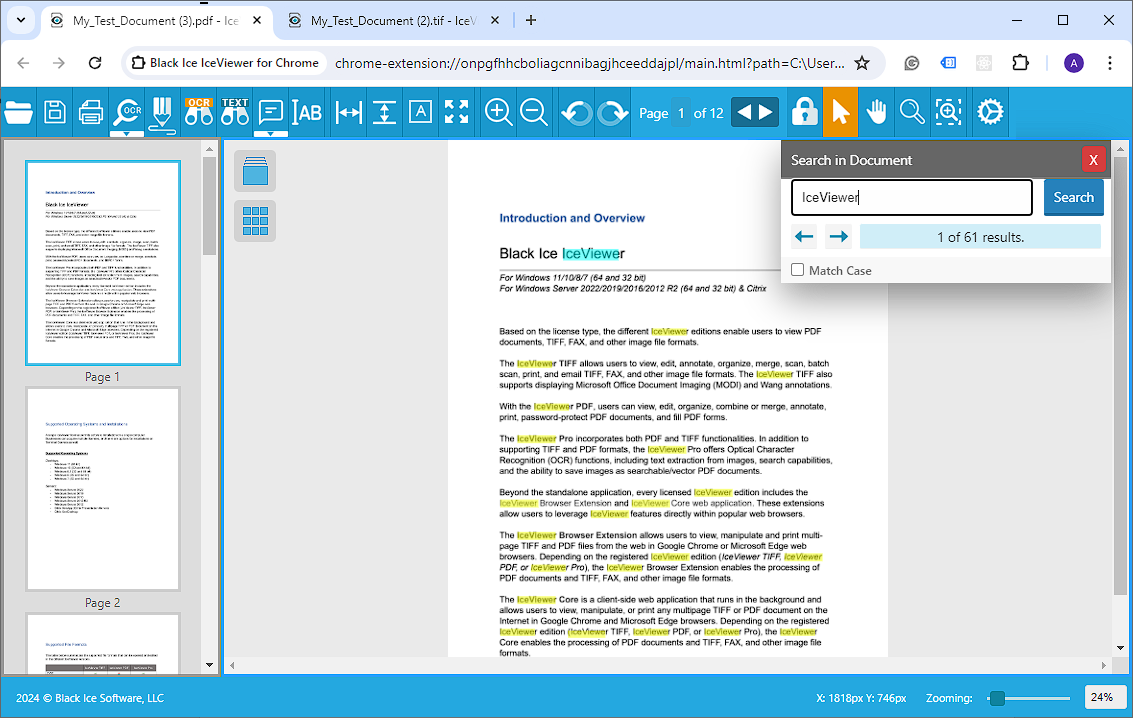This screenshot has width=1133, height=718.
Task: Select the annotation comment tool
Action: tap(270, 112)
